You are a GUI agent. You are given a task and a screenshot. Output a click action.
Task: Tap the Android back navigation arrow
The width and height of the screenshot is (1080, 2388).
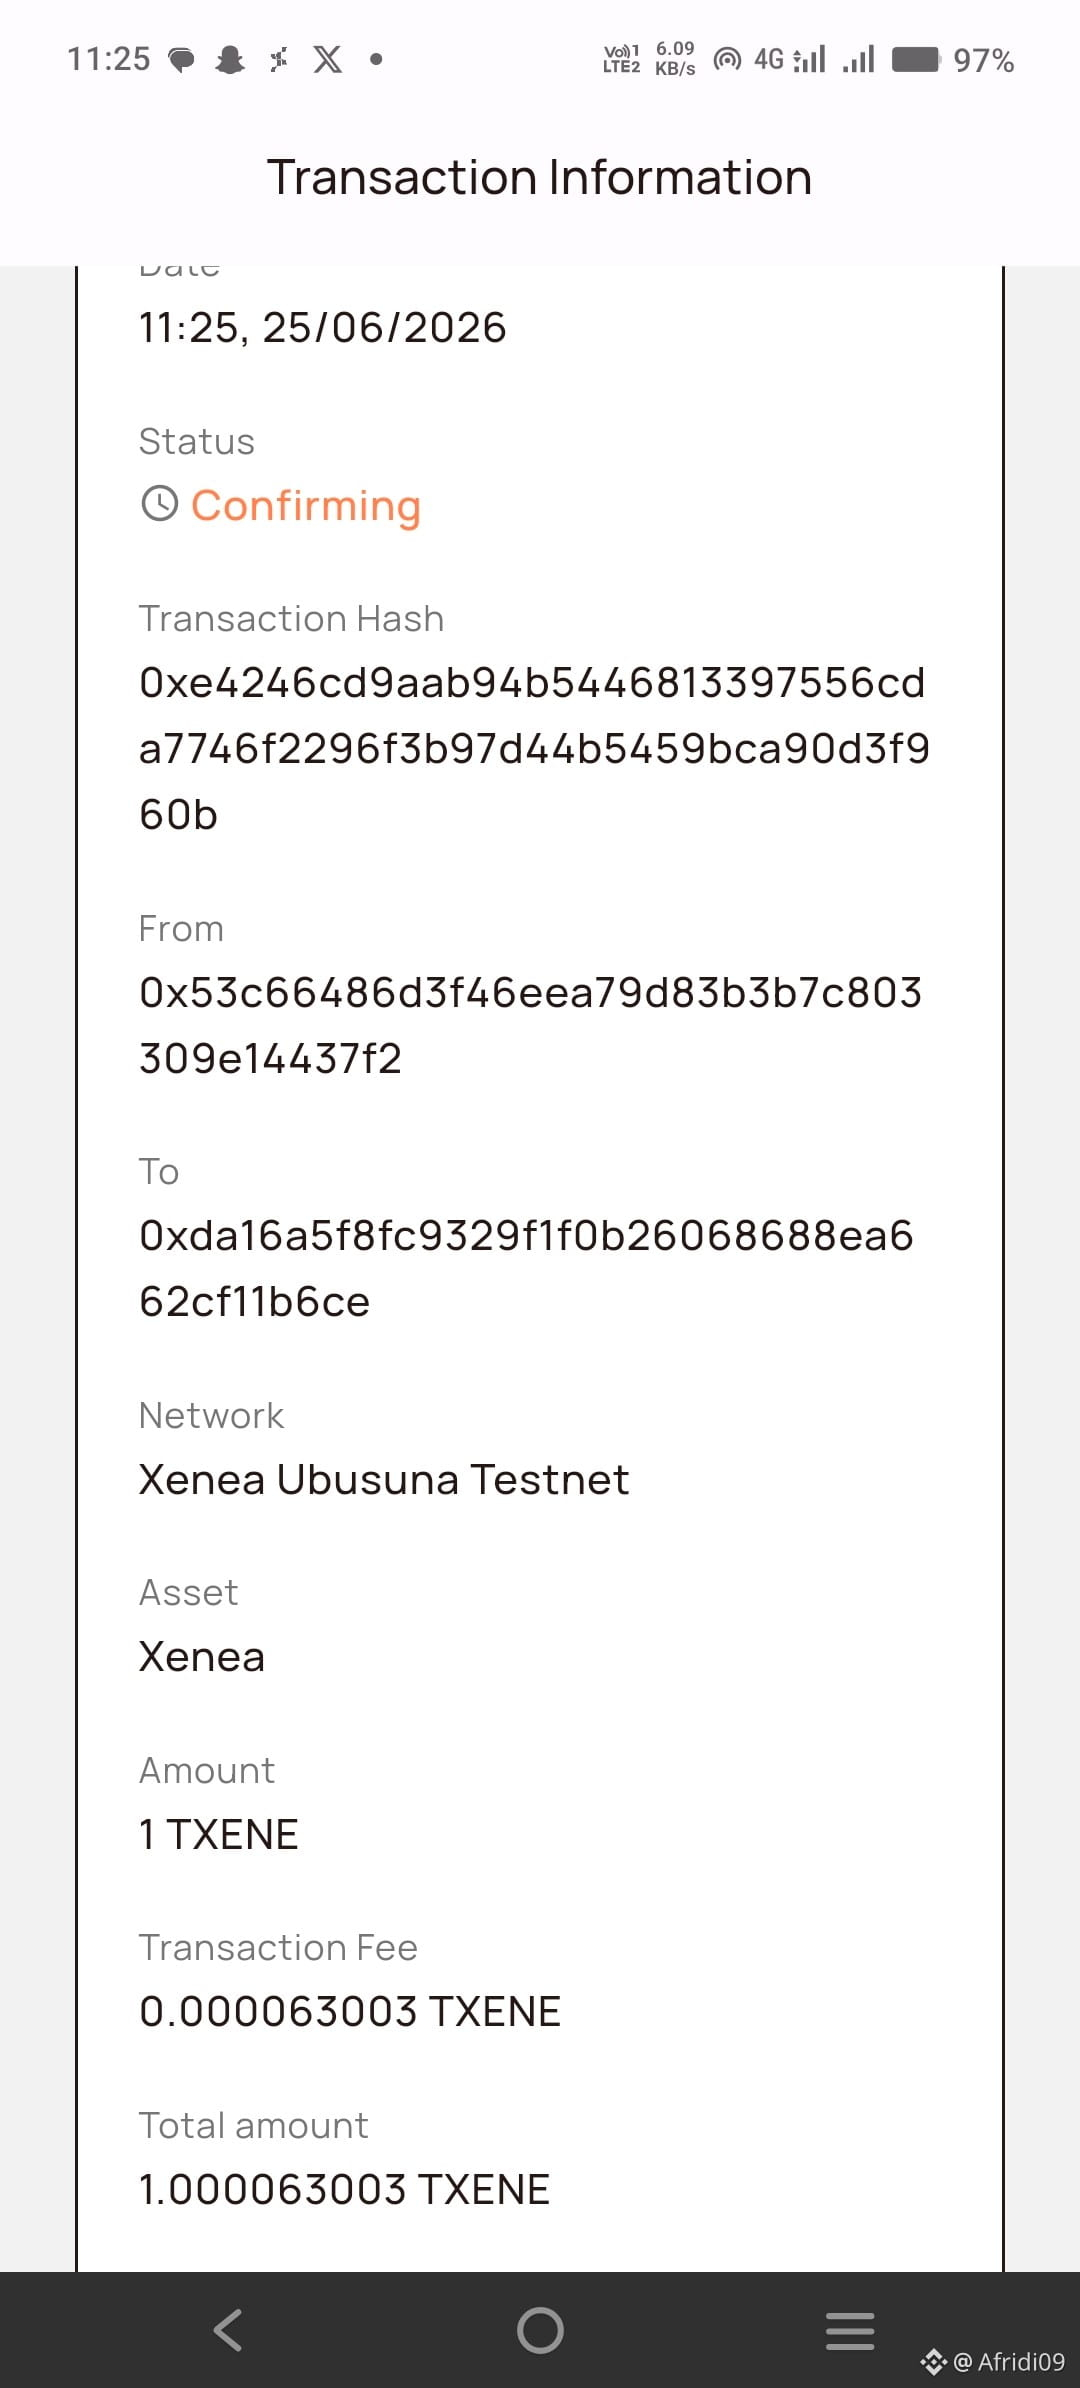(228, 2329)
